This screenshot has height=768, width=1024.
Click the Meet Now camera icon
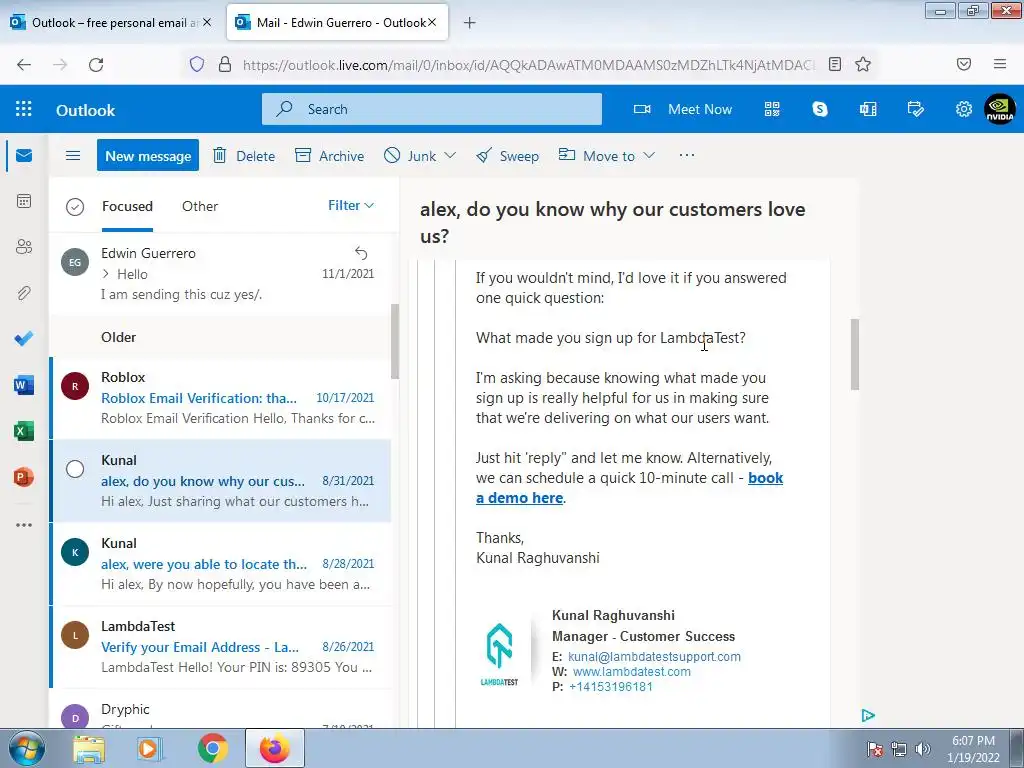642,109
